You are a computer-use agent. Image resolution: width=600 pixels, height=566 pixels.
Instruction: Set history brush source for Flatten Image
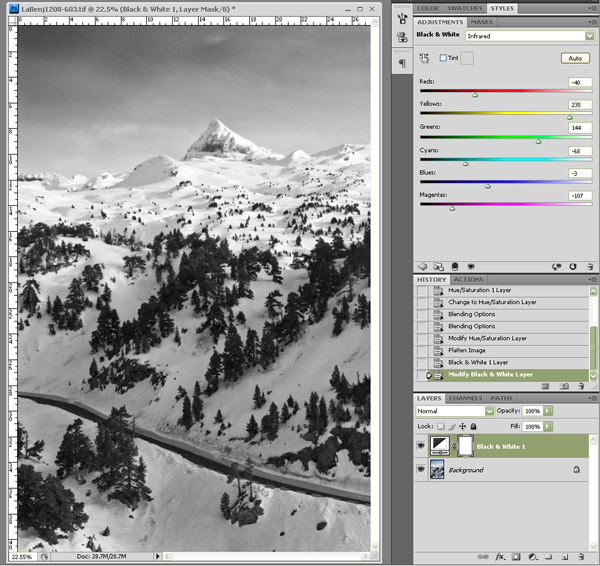coord(422,350)
